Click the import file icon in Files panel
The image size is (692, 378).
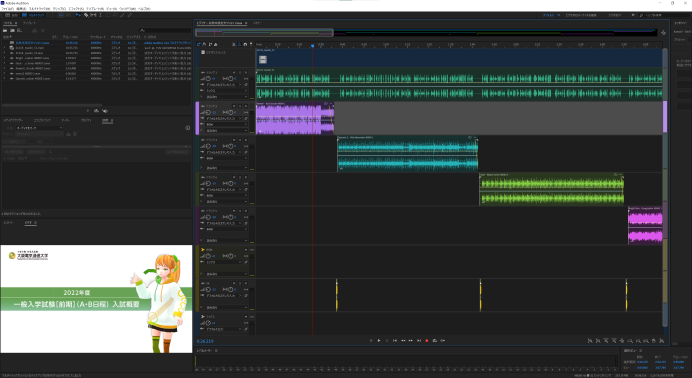click(12, 30)
